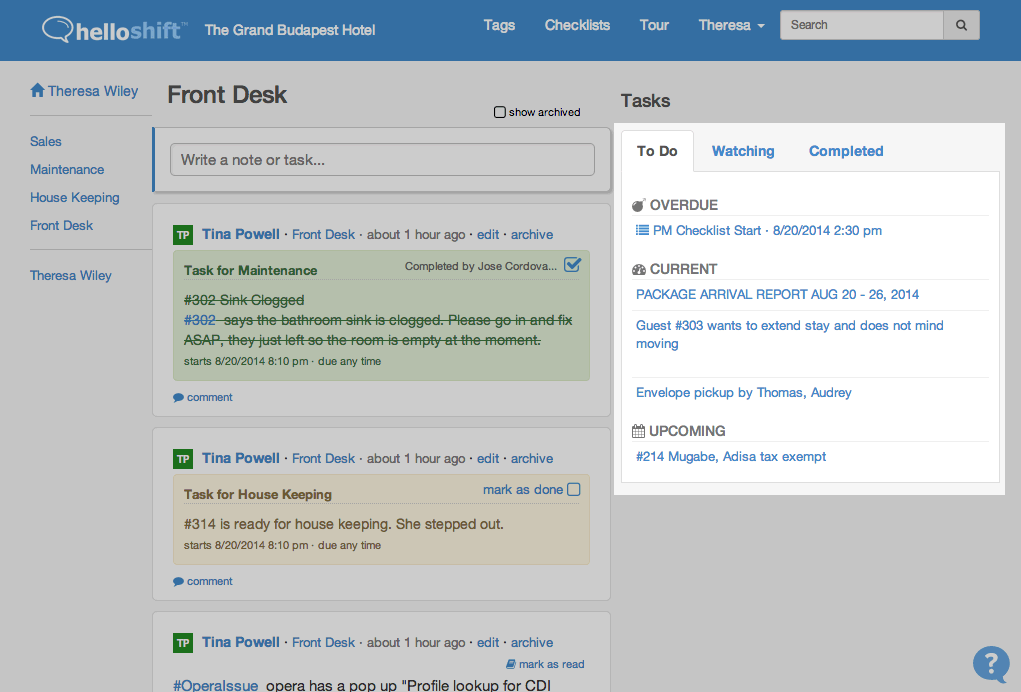The height and width of the screenshot is (692, 1021).
Task: Uncheck completed Task for Maintenance checkbox
Action: pyautogui.click(x=572, y=265)
